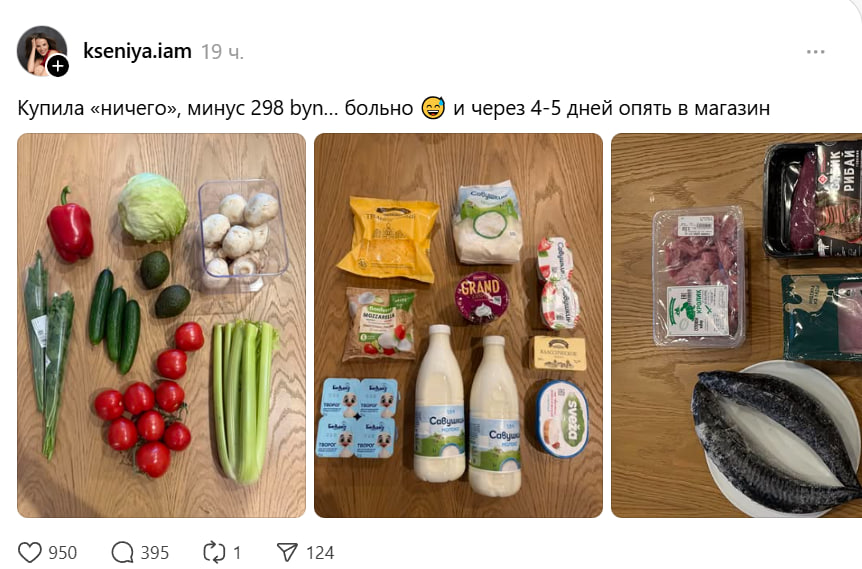Open comments via the speech bubble icon
This screenshot has width=862, height=569.
point(123,553)
